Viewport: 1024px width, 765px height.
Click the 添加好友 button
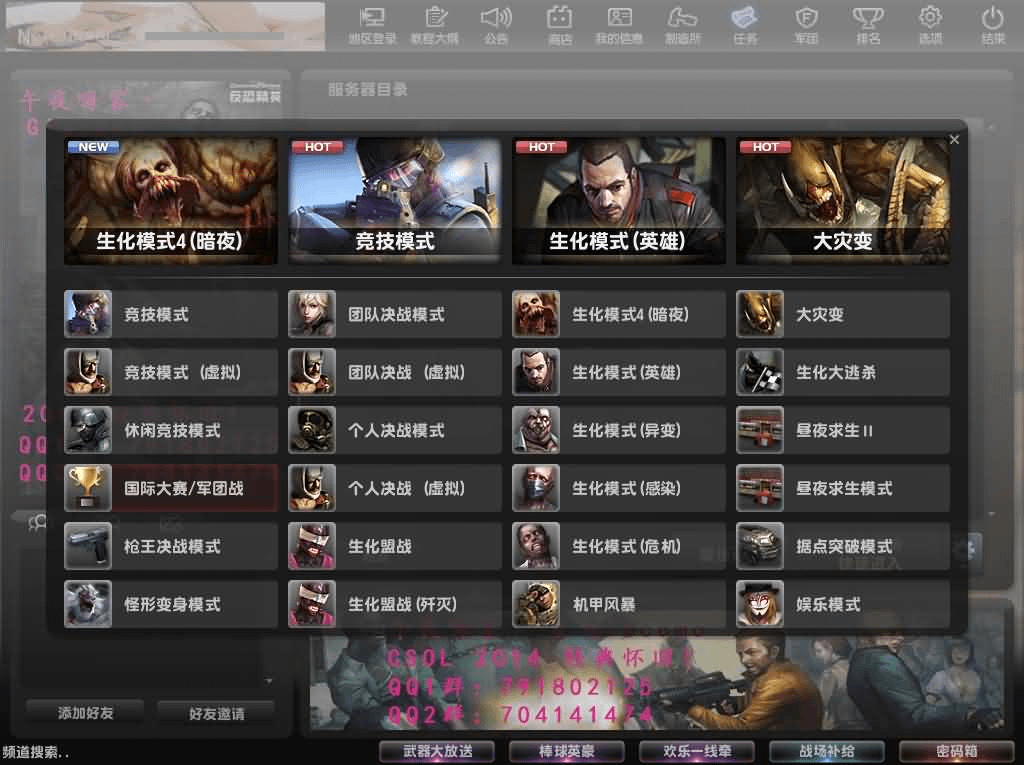pyautogui.click(x=85, y=713)
